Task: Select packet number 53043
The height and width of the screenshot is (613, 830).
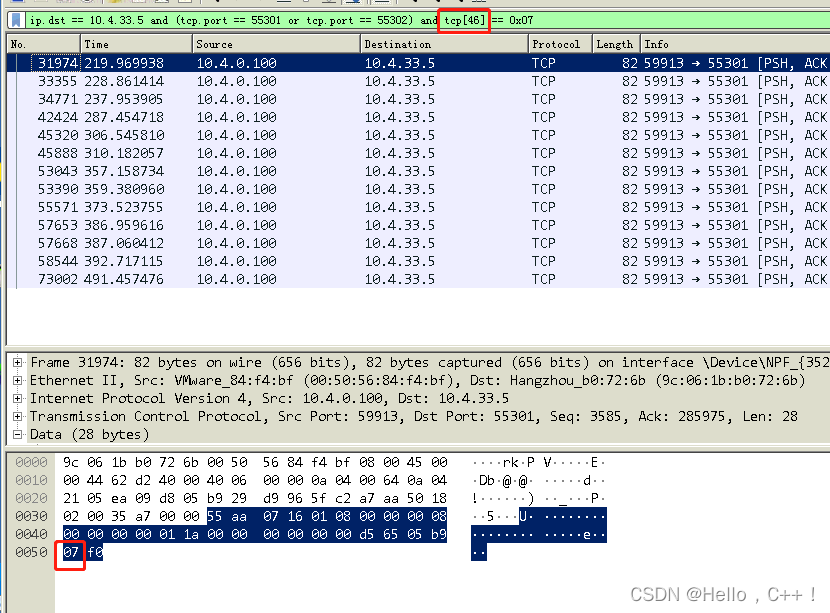Action: point(418,171)
